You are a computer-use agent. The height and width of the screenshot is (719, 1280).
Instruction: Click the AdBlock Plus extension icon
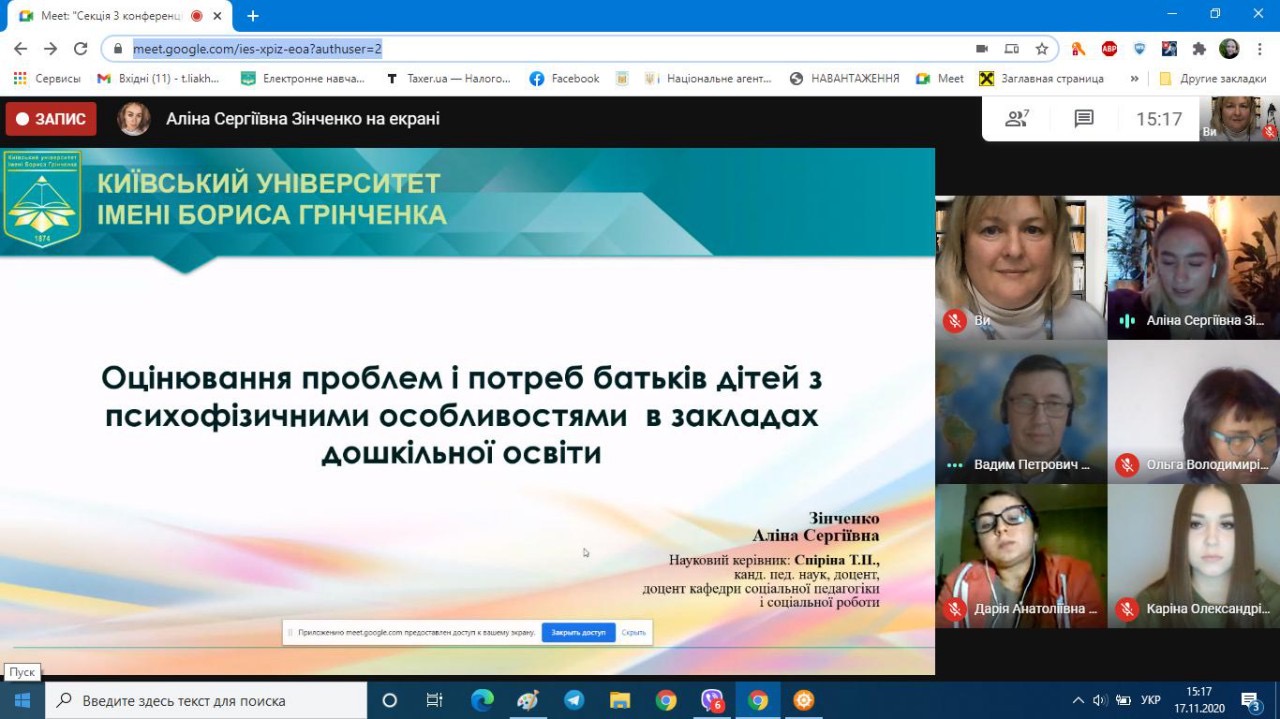[1109, 48]
